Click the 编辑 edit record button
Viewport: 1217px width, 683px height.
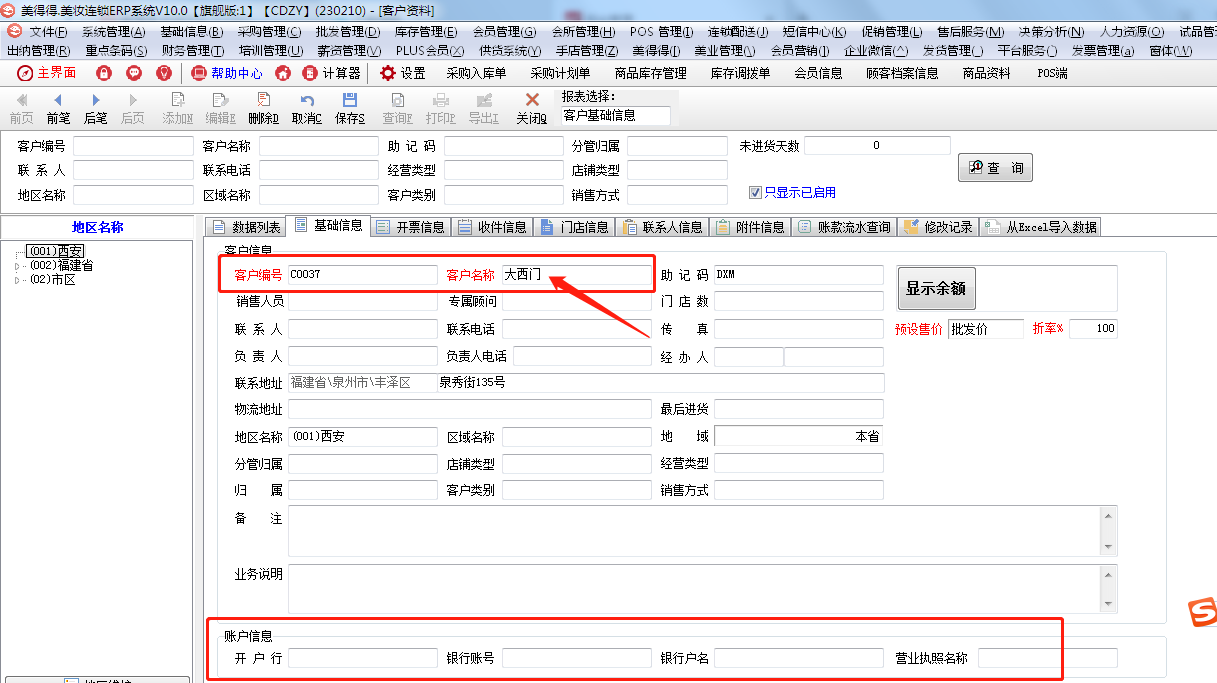tap(221, 108)
